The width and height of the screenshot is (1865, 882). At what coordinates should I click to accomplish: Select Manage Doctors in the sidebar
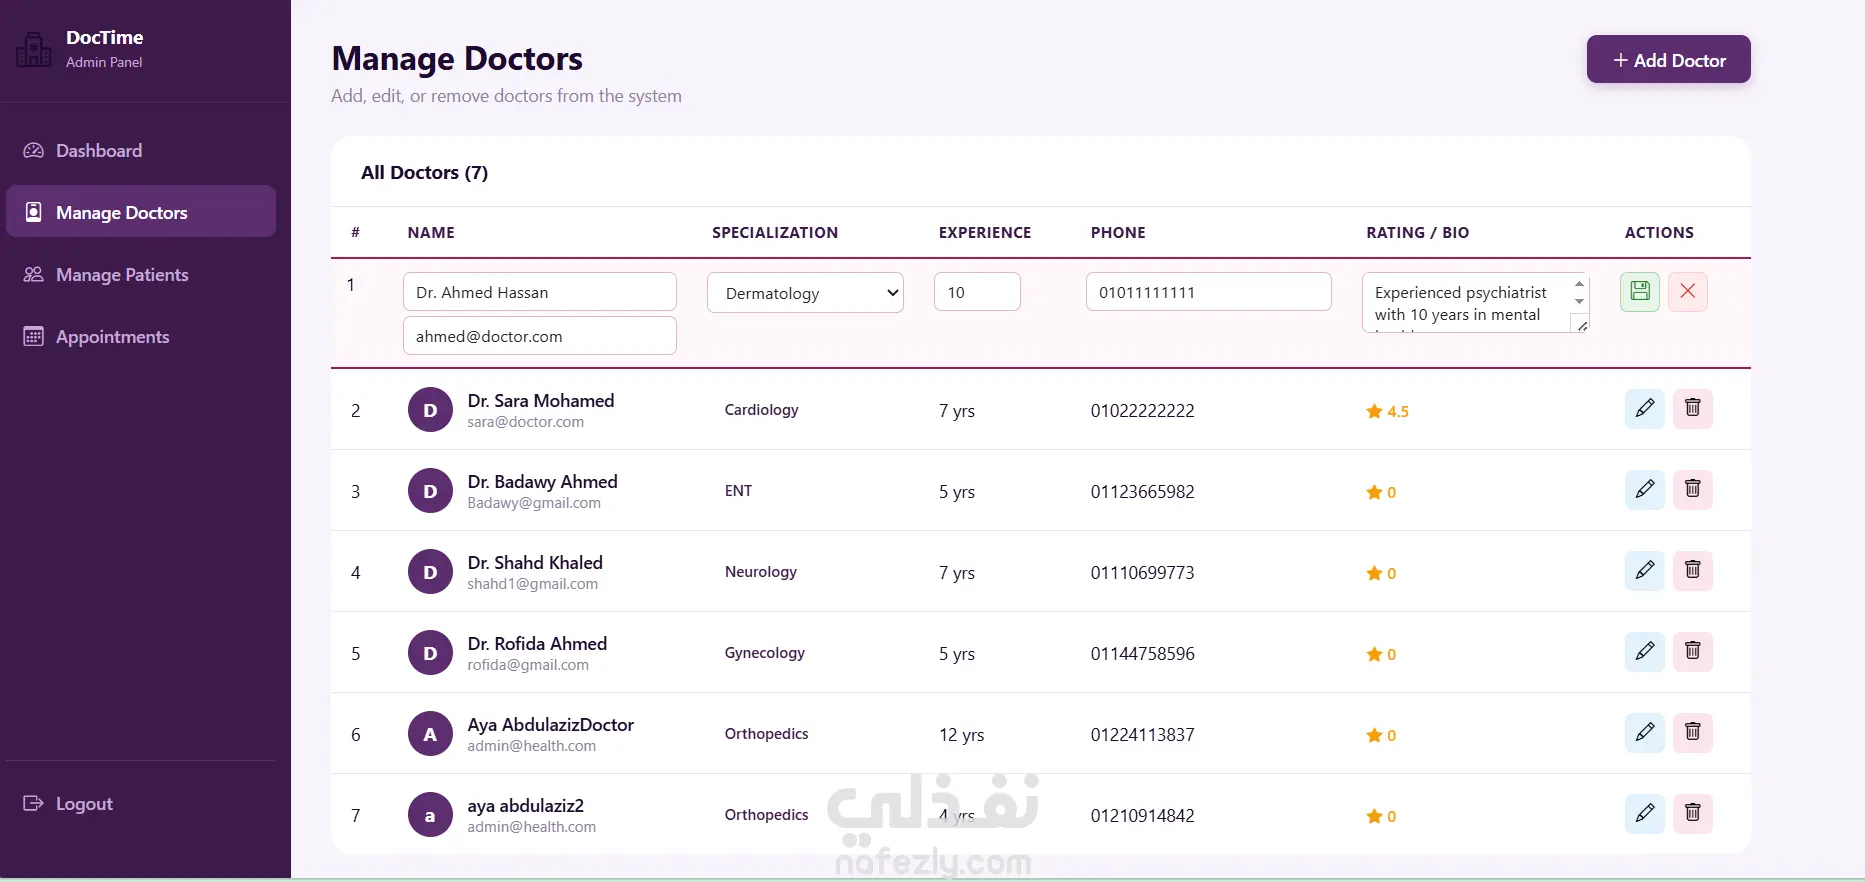point(121,212)
